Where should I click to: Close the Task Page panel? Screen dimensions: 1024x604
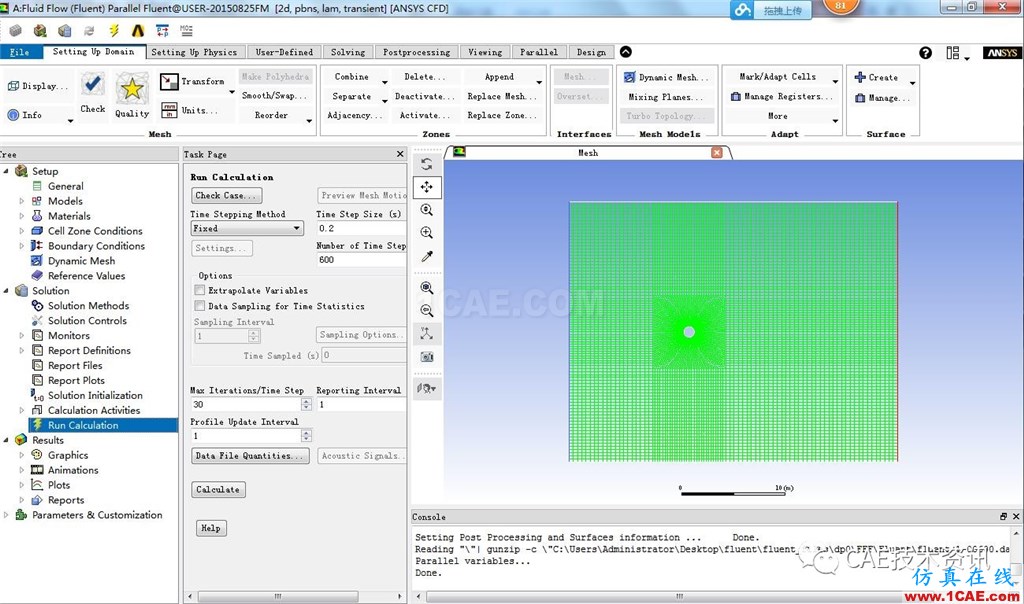coord(400,154)
